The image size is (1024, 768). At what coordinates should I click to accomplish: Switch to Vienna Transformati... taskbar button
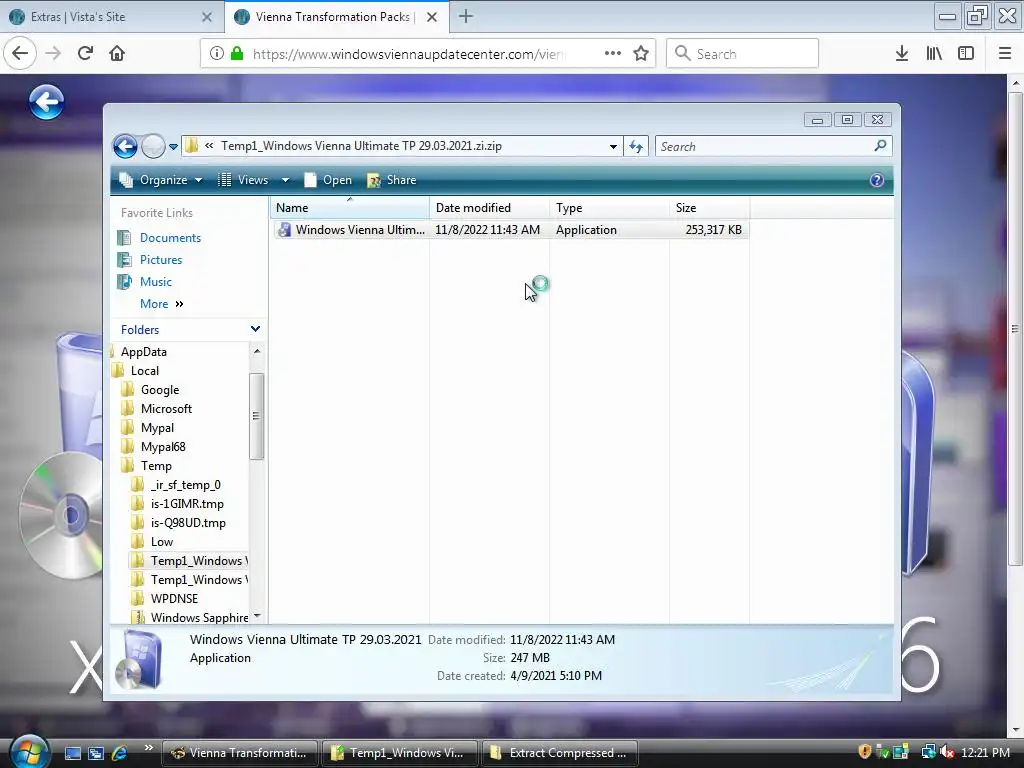coord(240,753)
